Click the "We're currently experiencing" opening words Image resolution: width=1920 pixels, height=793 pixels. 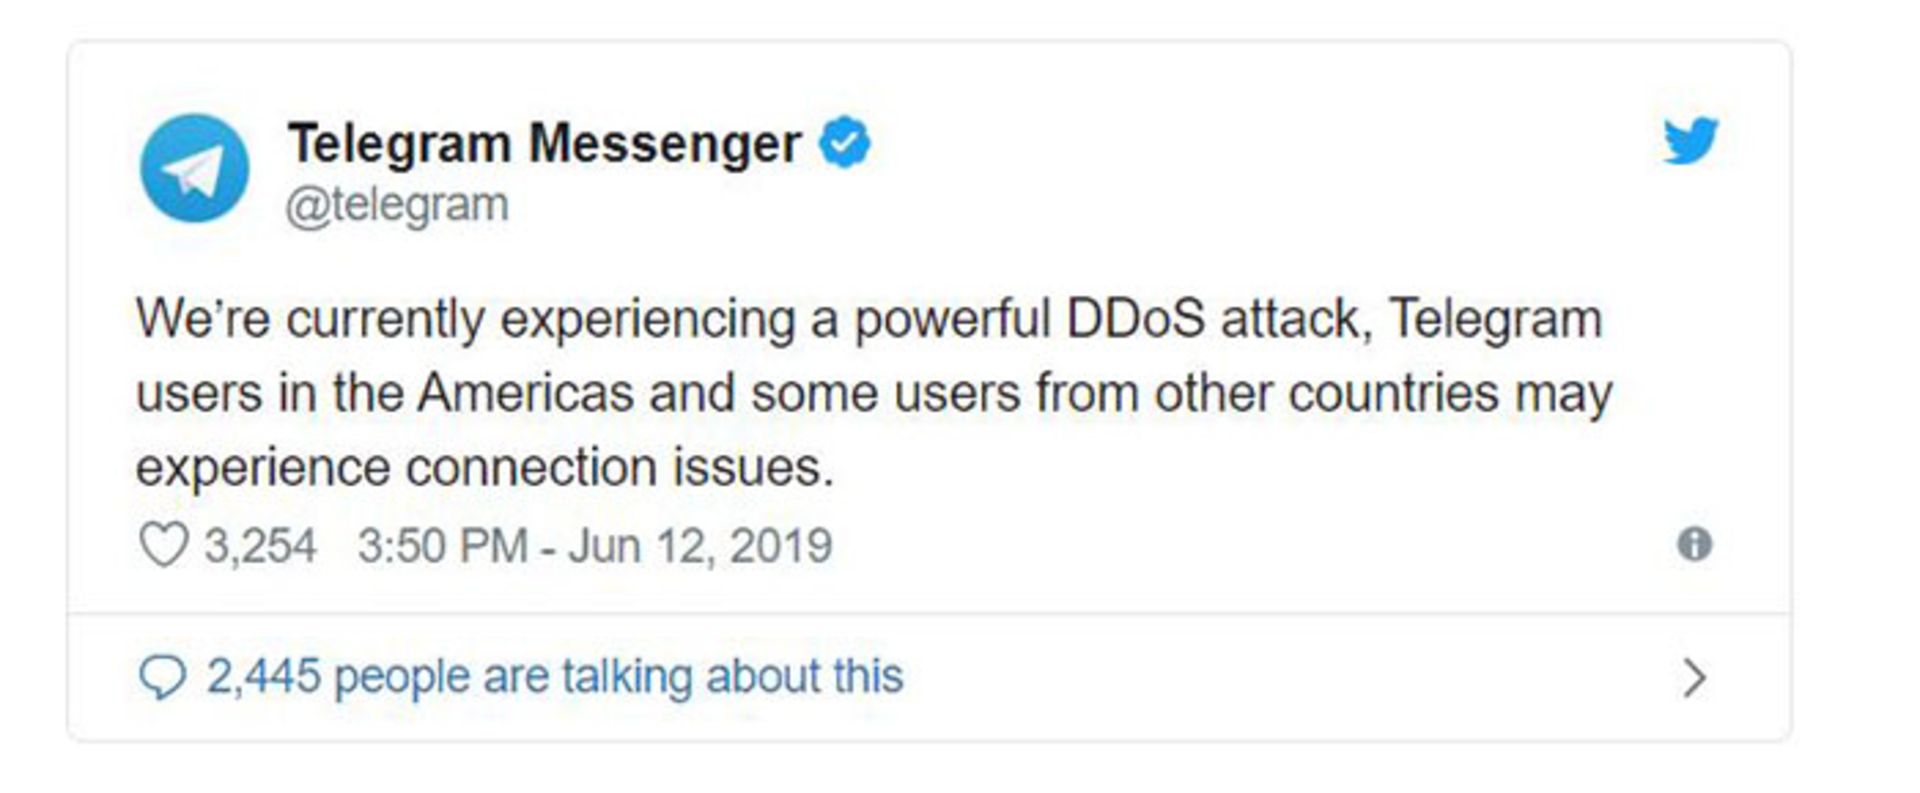coord(465,320)
